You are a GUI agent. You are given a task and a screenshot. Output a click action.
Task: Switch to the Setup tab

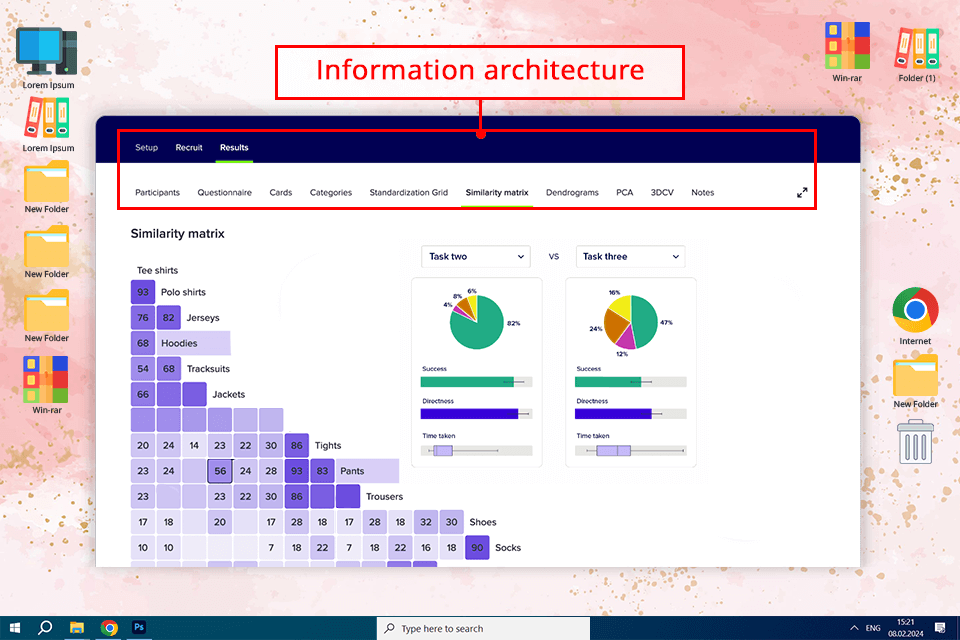click(x=146, y=148)
